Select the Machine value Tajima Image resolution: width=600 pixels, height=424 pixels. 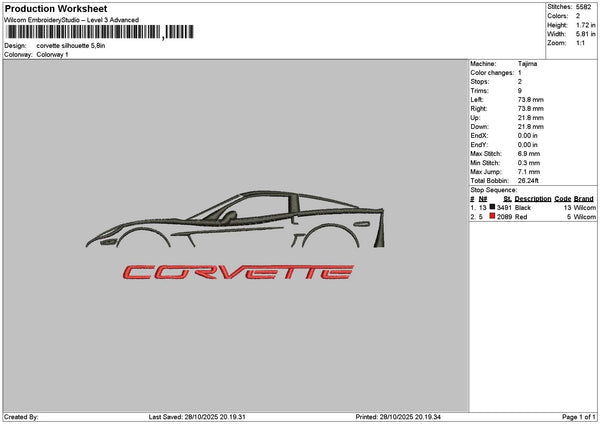pyautogui.click(x=527, y=64)
